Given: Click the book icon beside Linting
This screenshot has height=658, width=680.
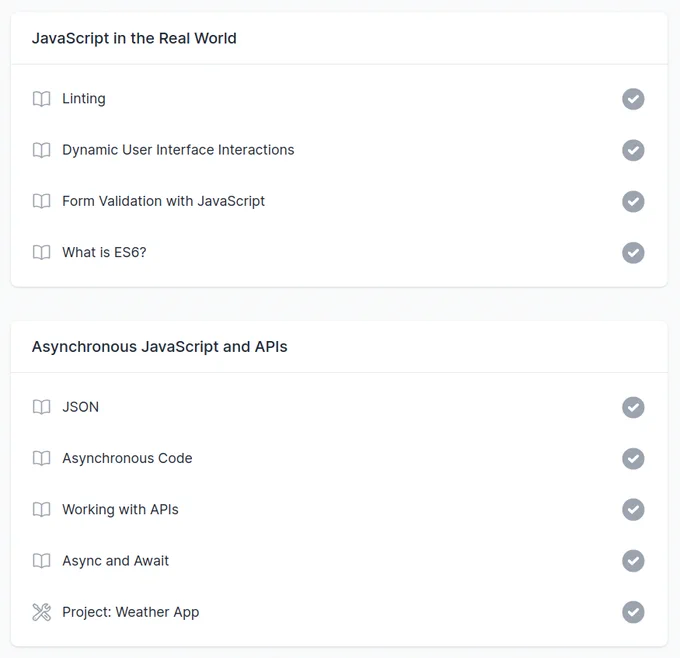Looking at the screenshot, I should pos(42,99).
